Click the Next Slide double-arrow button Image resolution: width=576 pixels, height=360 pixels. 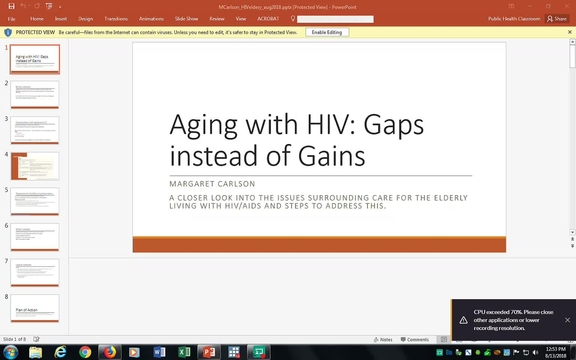coord(572,246)
